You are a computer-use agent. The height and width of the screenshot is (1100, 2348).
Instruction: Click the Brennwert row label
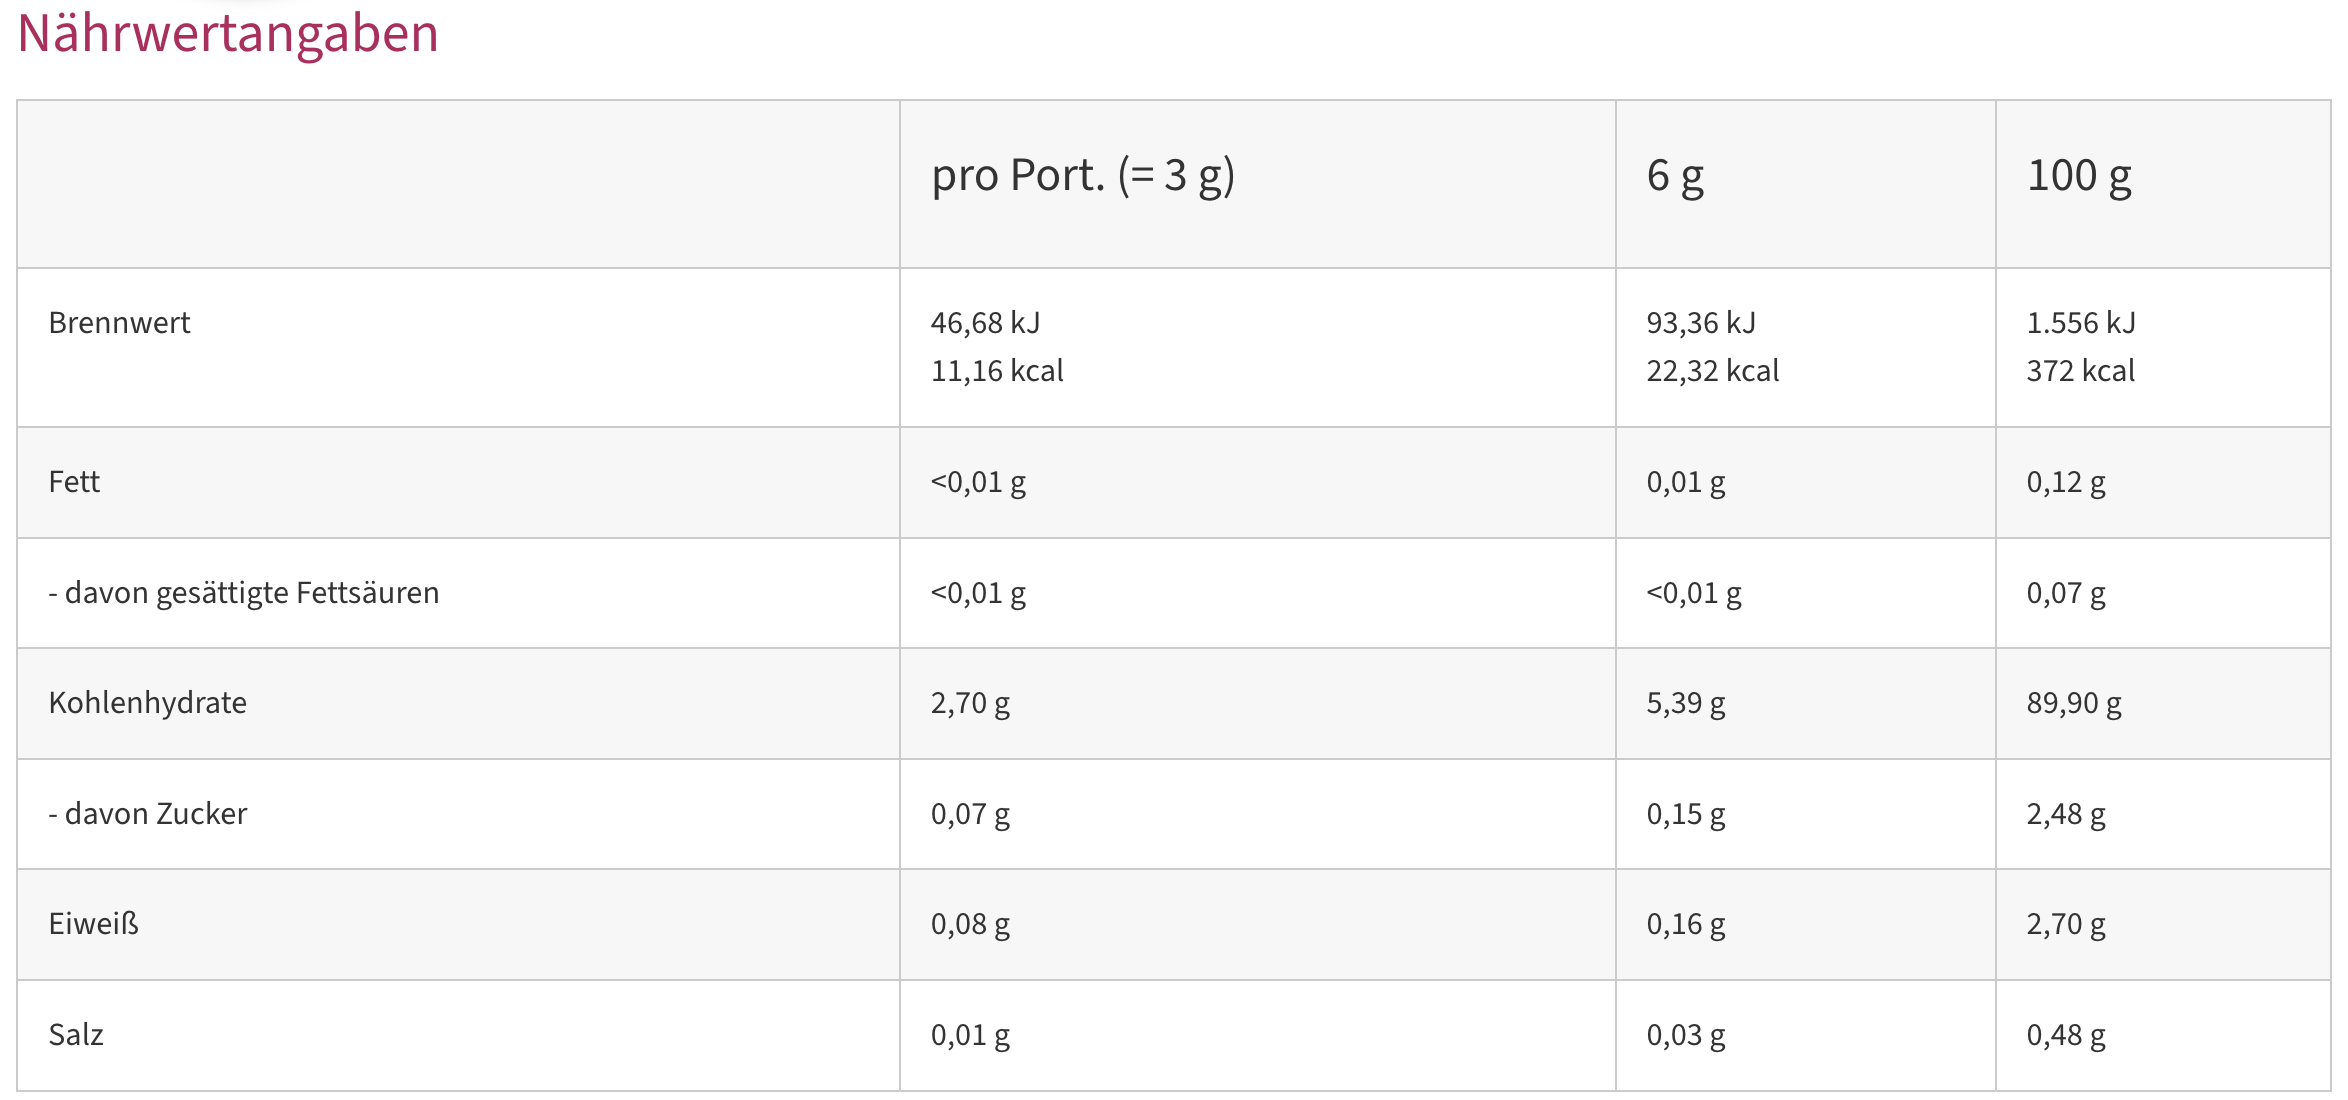(x=119, y=323)
